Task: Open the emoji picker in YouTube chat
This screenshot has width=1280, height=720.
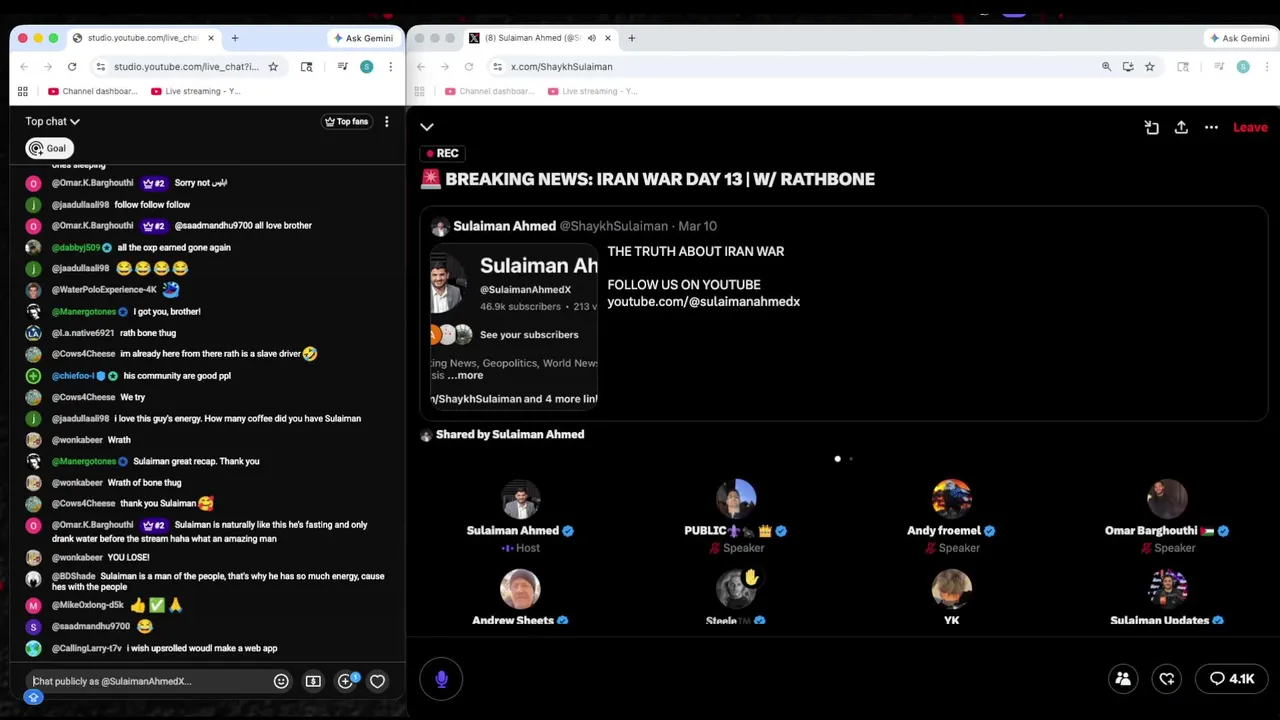Action: pyautogui.click(x=281, y=681)
